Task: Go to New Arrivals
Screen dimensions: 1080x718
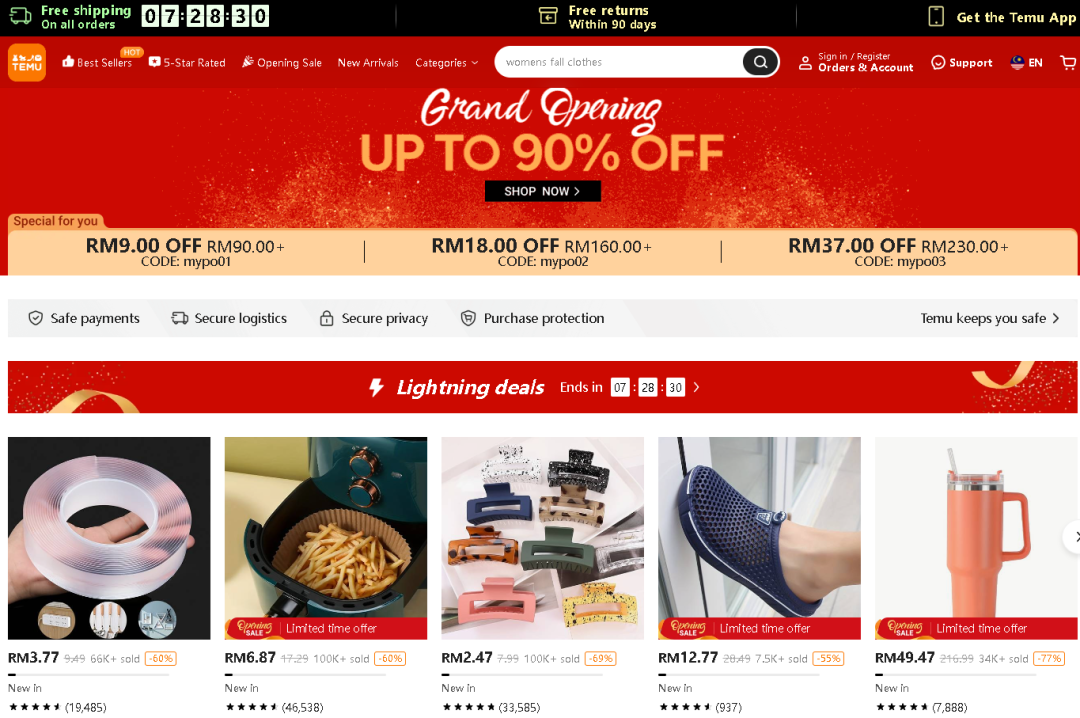Action: click(x=368, y=63)
